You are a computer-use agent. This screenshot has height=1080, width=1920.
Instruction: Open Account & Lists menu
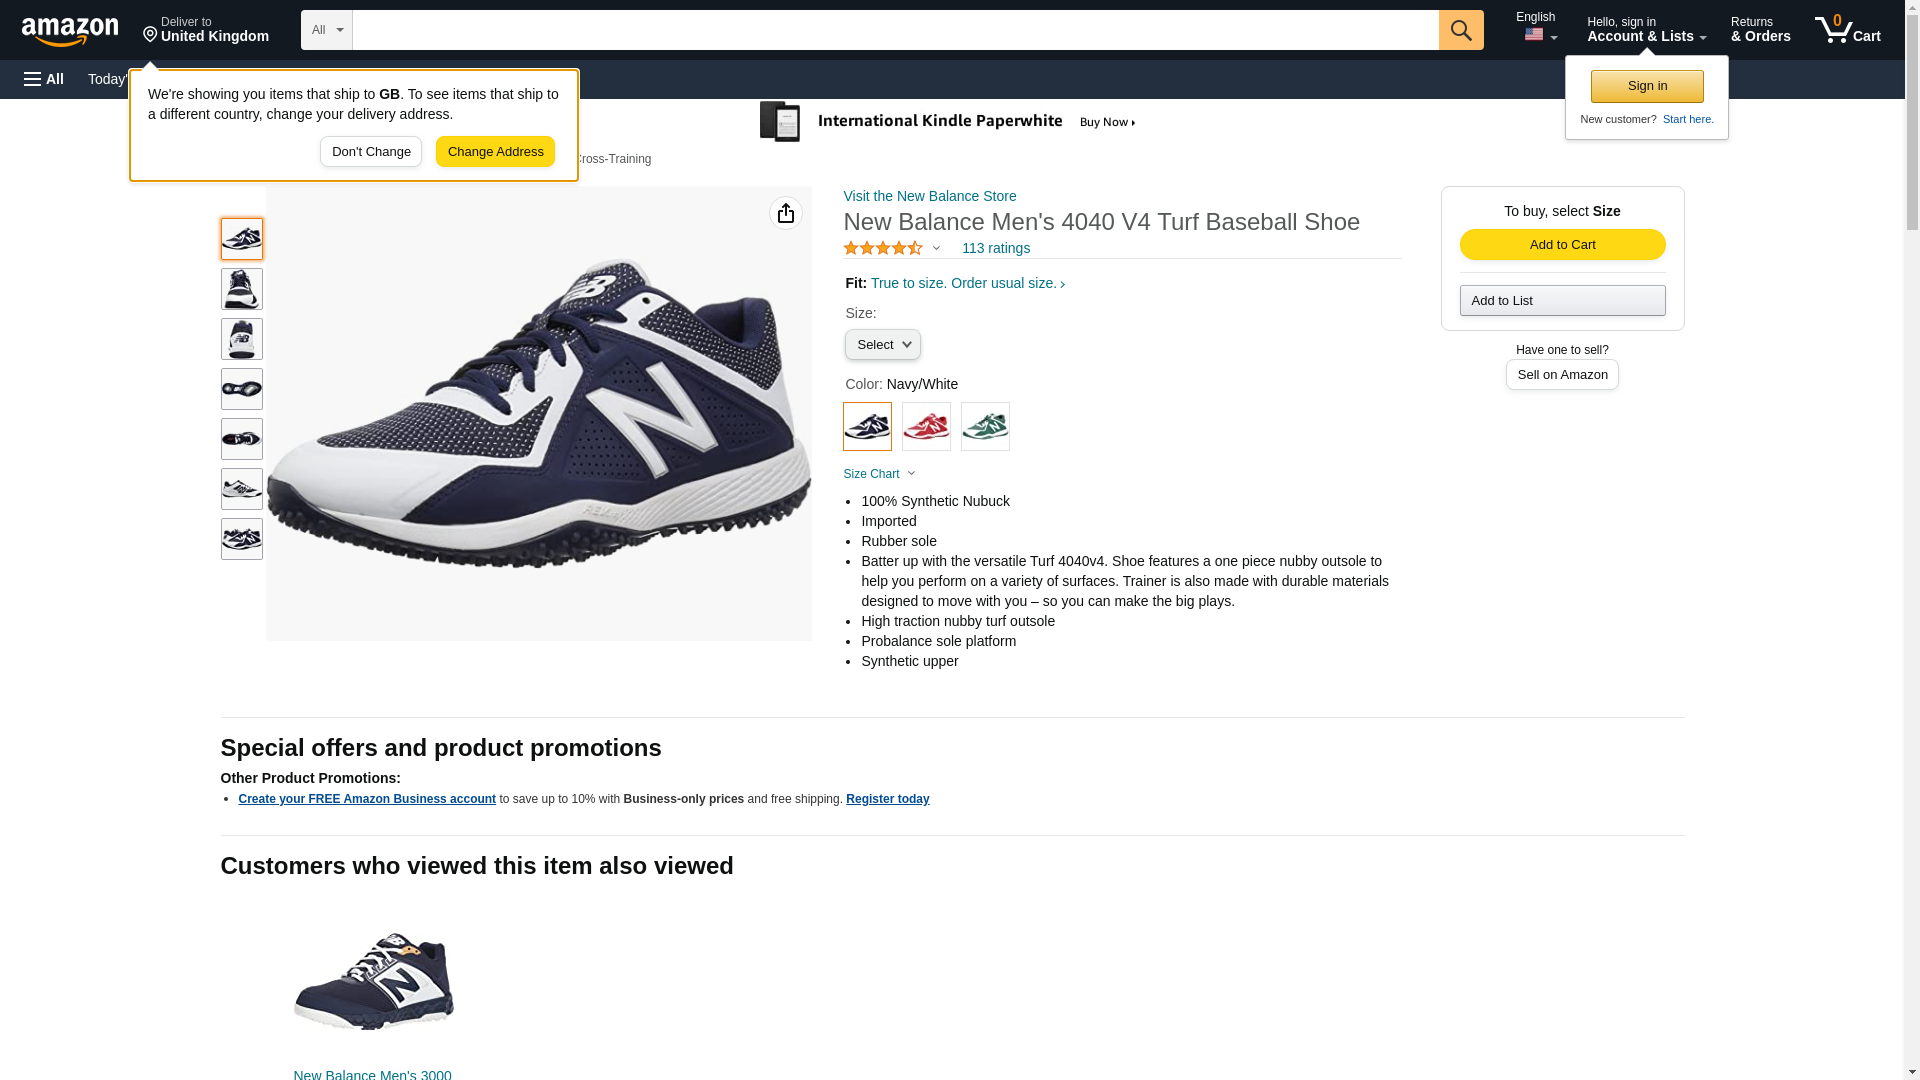pos(1645,30)
